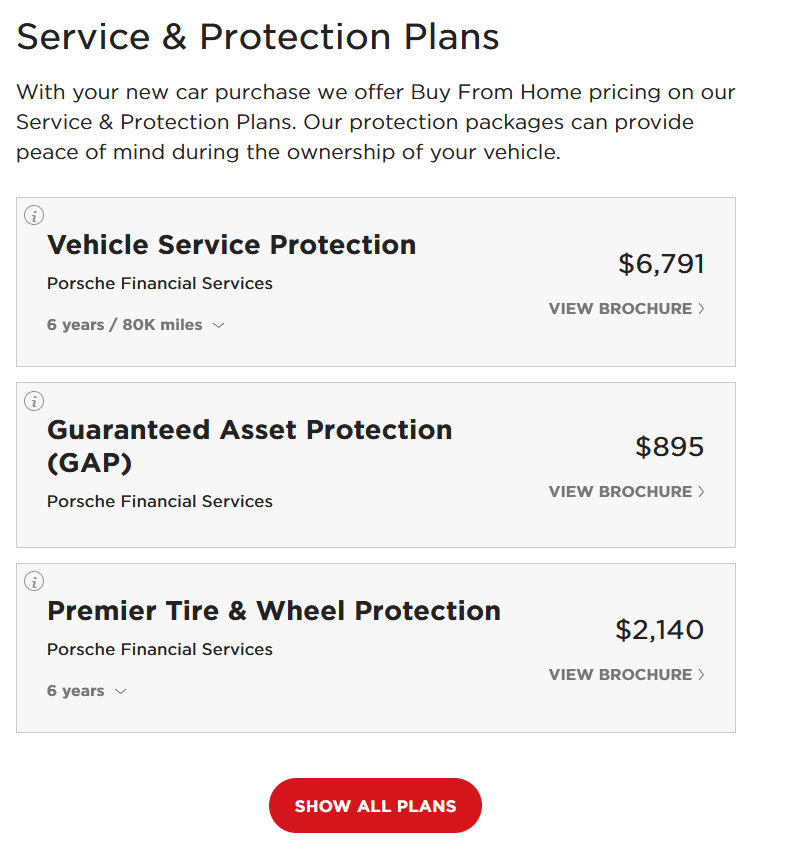Click the $895 GAP price

[670, 447]
